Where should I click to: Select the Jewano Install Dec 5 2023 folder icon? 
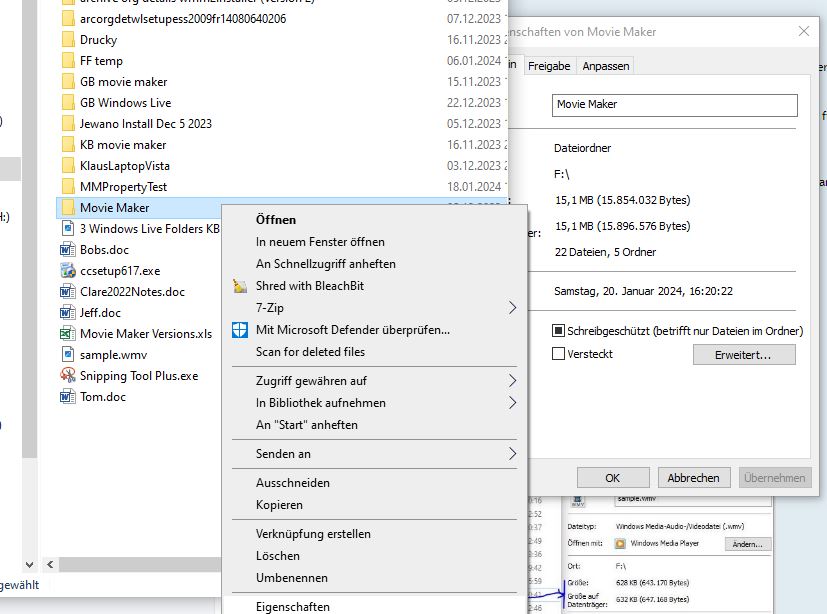(x=68, y=124)
